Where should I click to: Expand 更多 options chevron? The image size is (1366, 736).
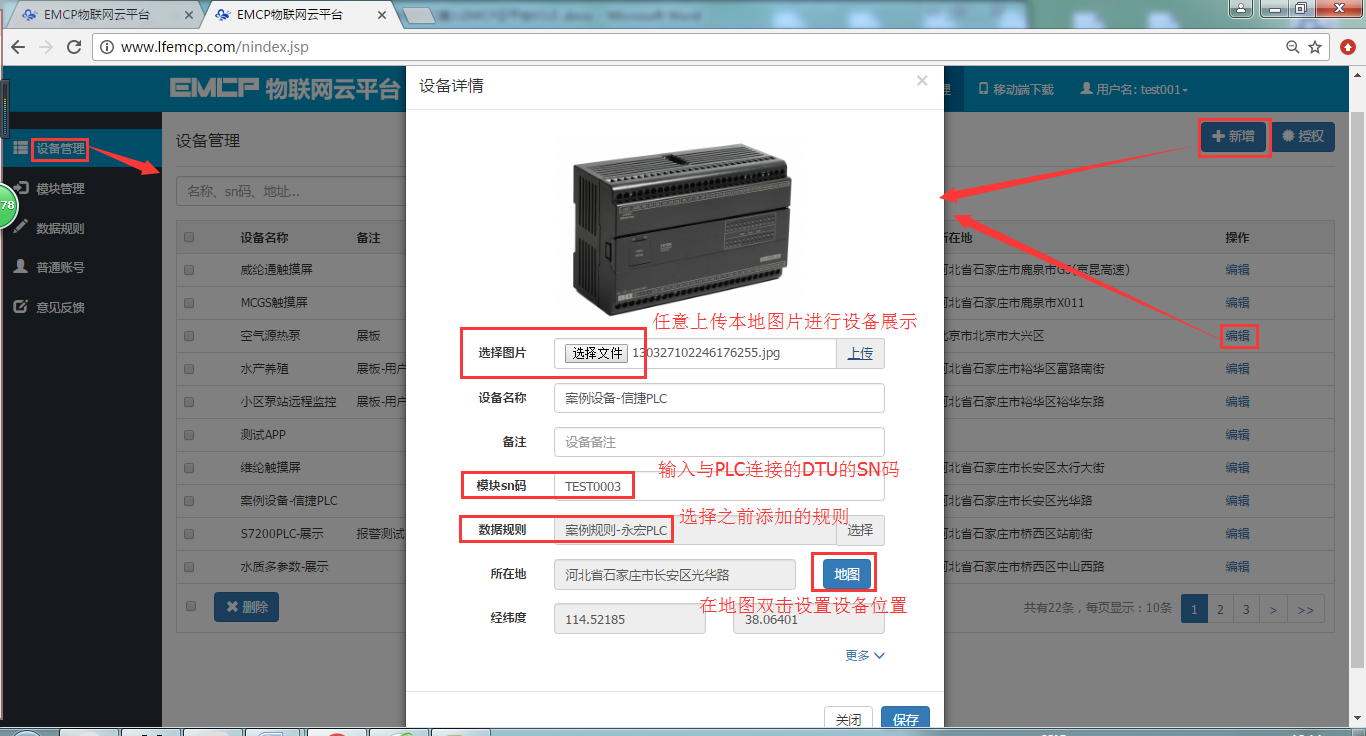click(865, 656)
